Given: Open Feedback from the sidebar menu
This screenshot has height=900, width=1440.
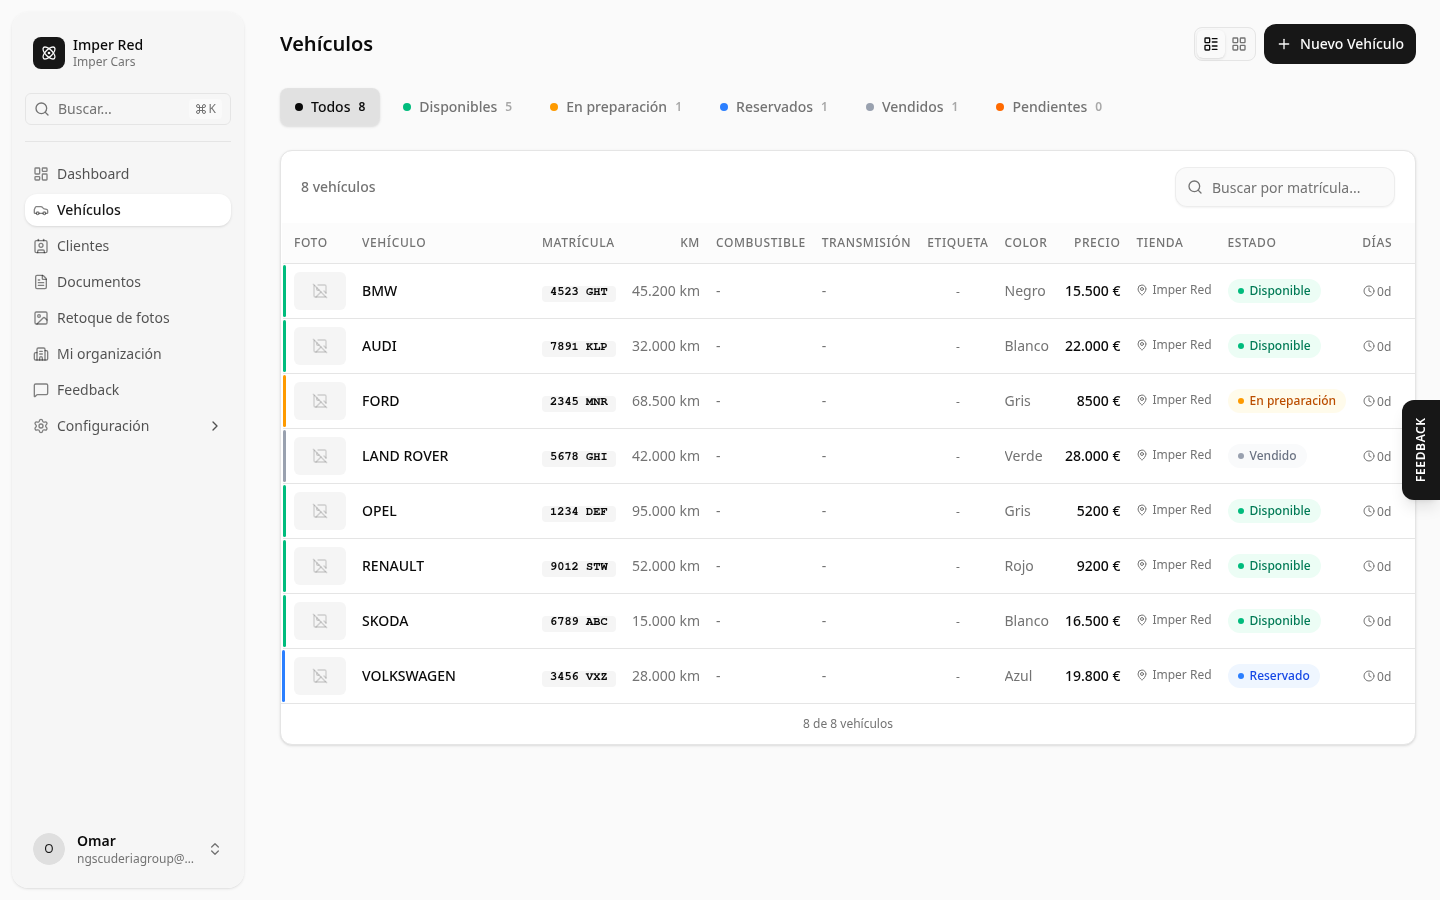Looking at the screenshot, I should coord(88,390).
